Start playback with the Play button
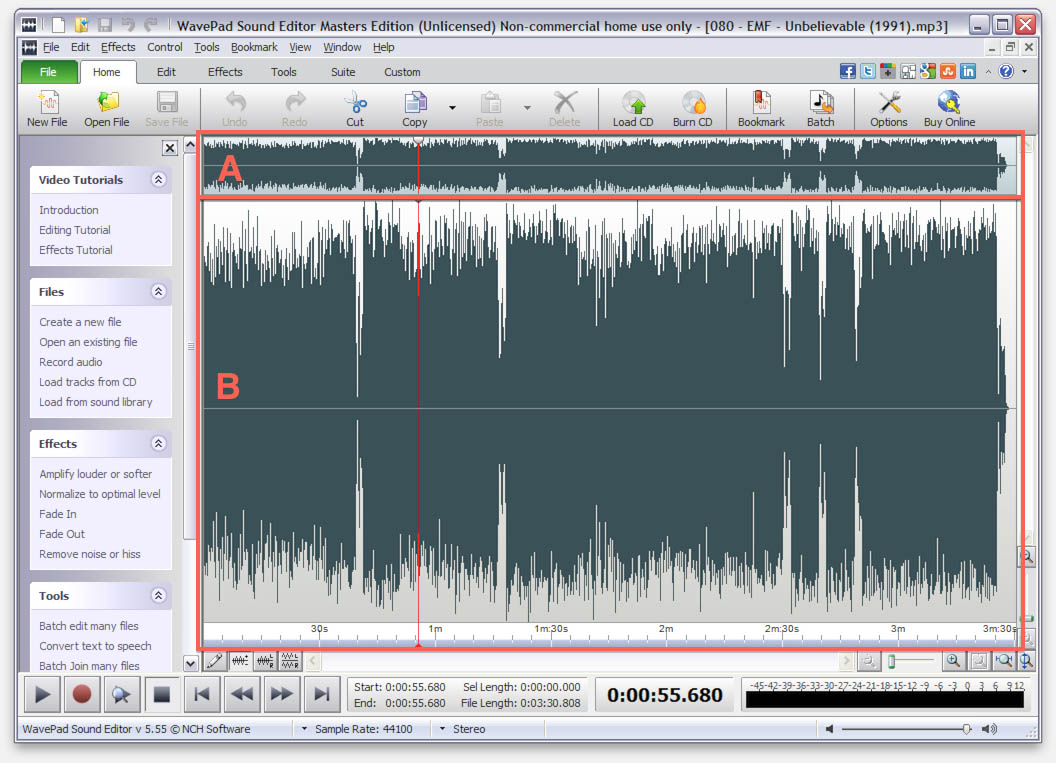This screenshot has width=1056, height=763. click(42, 694)
